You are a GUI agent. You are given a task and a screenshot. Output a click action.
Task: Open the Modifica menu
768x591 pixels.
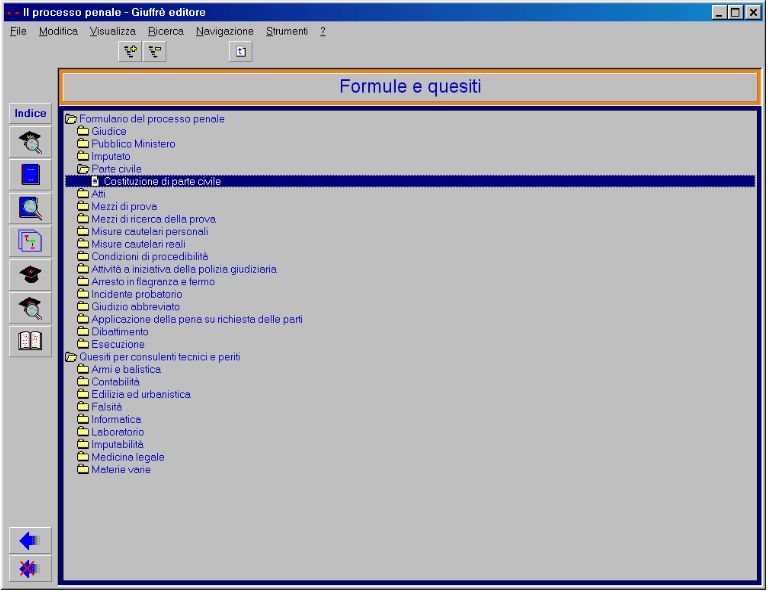click(x=58, y=31)
